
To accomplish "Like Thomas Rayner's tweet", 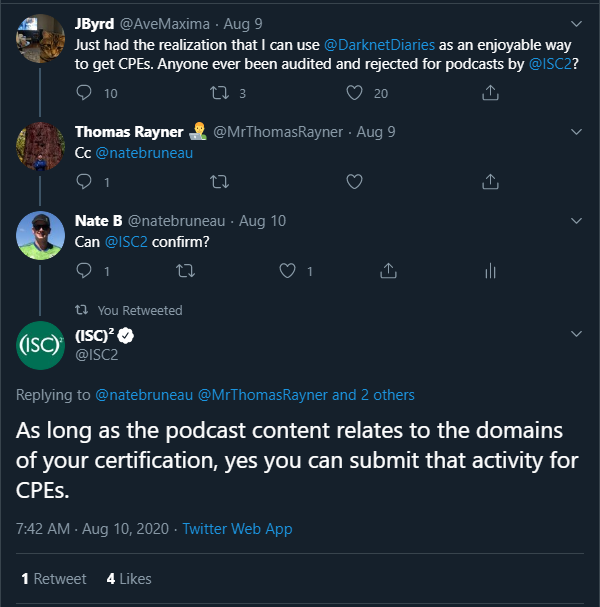I will [354, 182].
